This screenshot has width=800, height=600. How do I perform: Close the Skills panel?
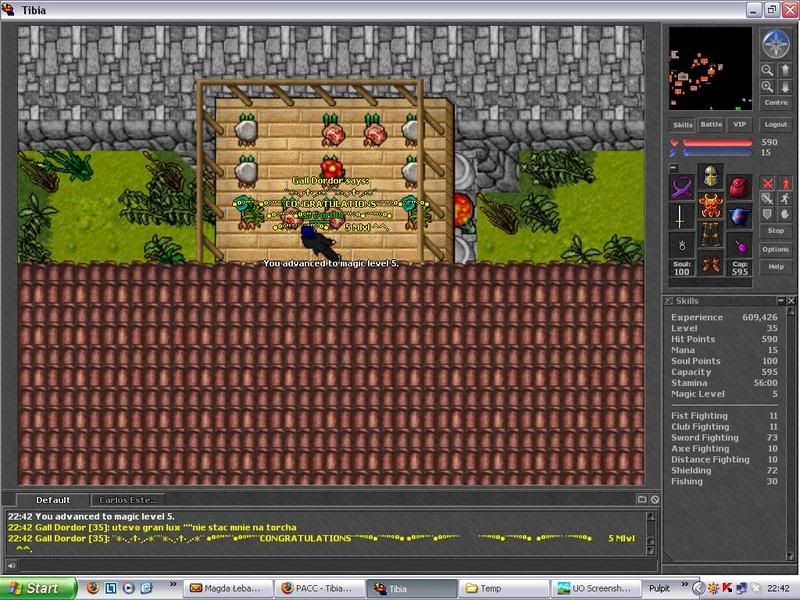tap(791, 301)
